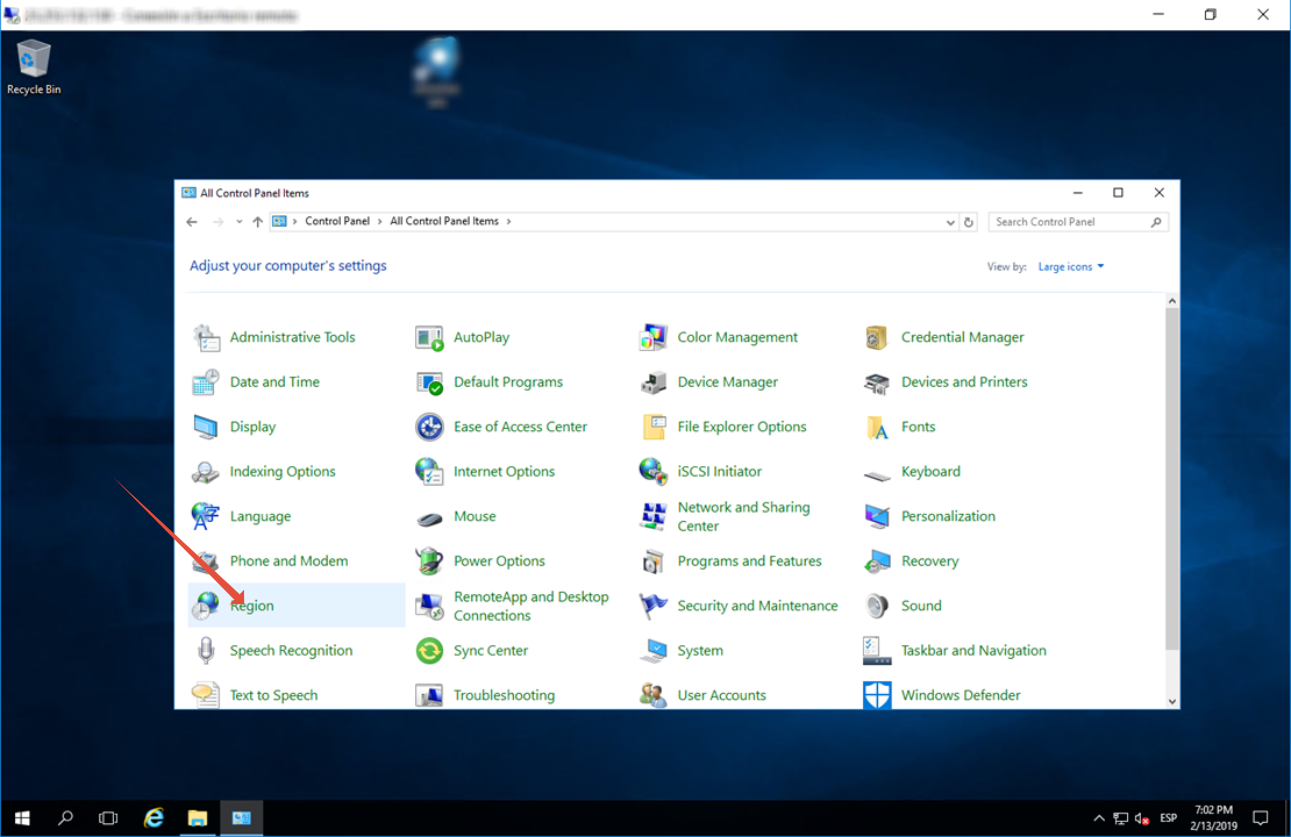This screenshot has height=837, width=1291.
Task: Open the Credential Manager icon
Action: click(x=877, y=338)
